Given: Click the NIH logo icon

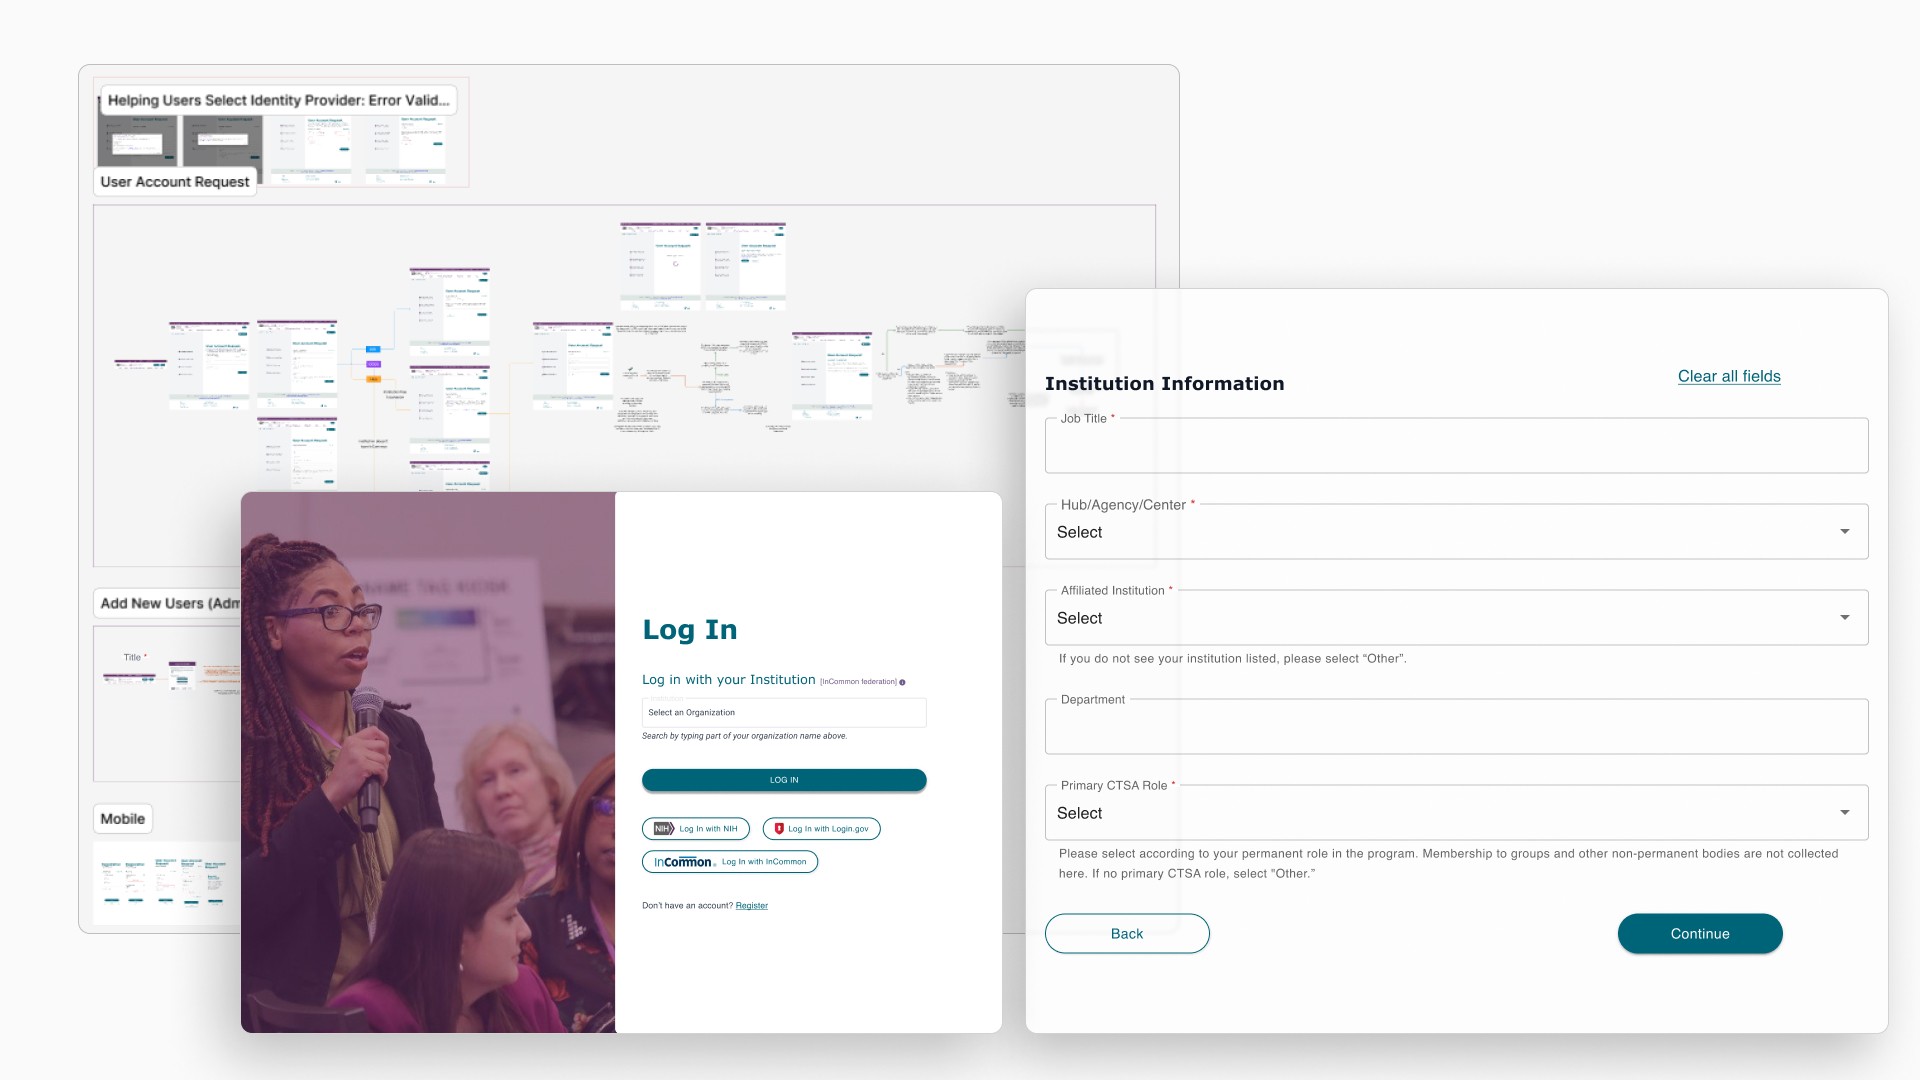Looking at the screenshot, I should tap(664, 829).
